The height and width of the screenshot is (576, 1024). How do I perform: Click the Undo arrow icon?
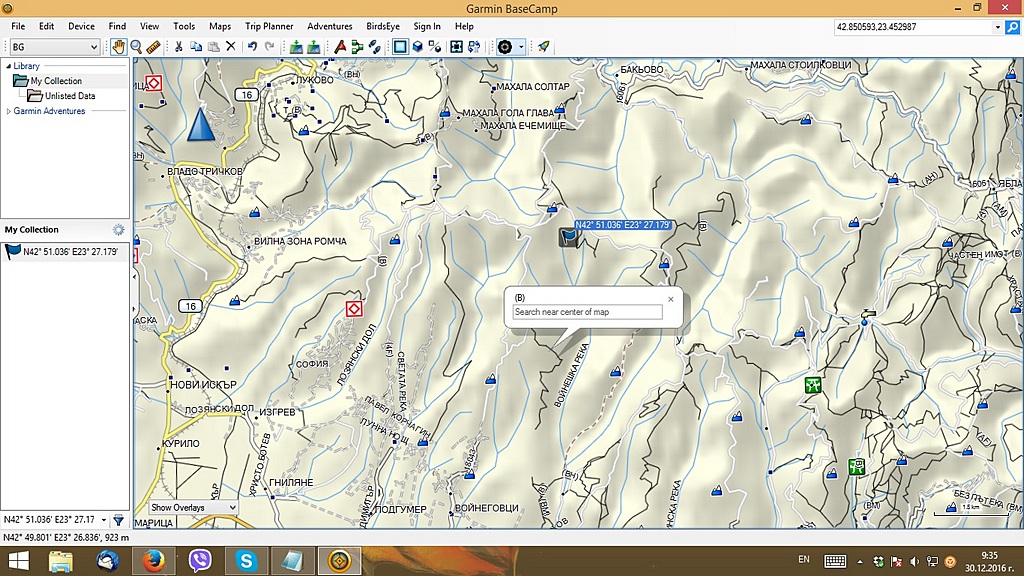click(x=252, y=46)
